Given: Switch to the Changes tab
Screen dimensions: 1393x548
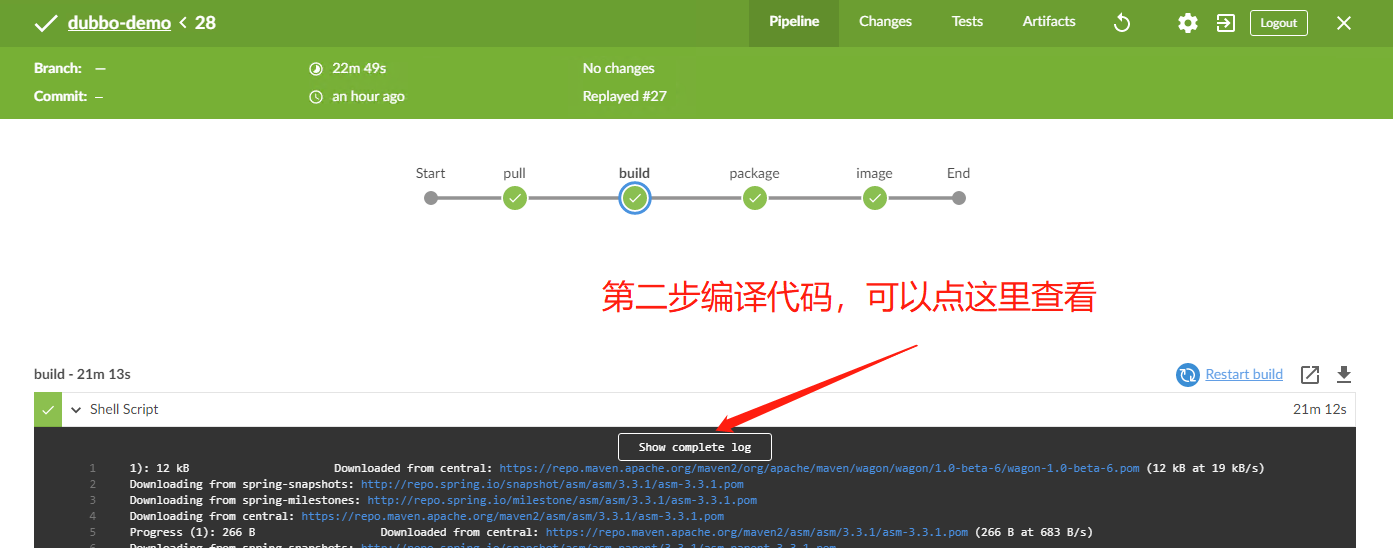Looking at the screenshot, I should 885,22.
